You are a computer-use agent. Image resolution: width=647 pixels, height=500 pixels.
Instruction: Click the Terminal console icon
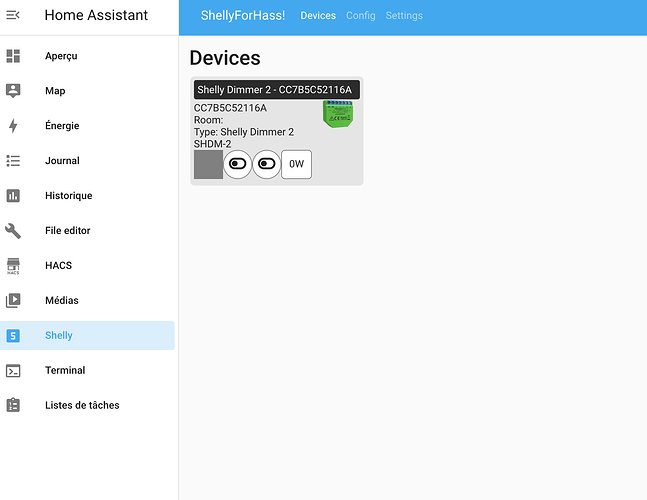(13, 370)
